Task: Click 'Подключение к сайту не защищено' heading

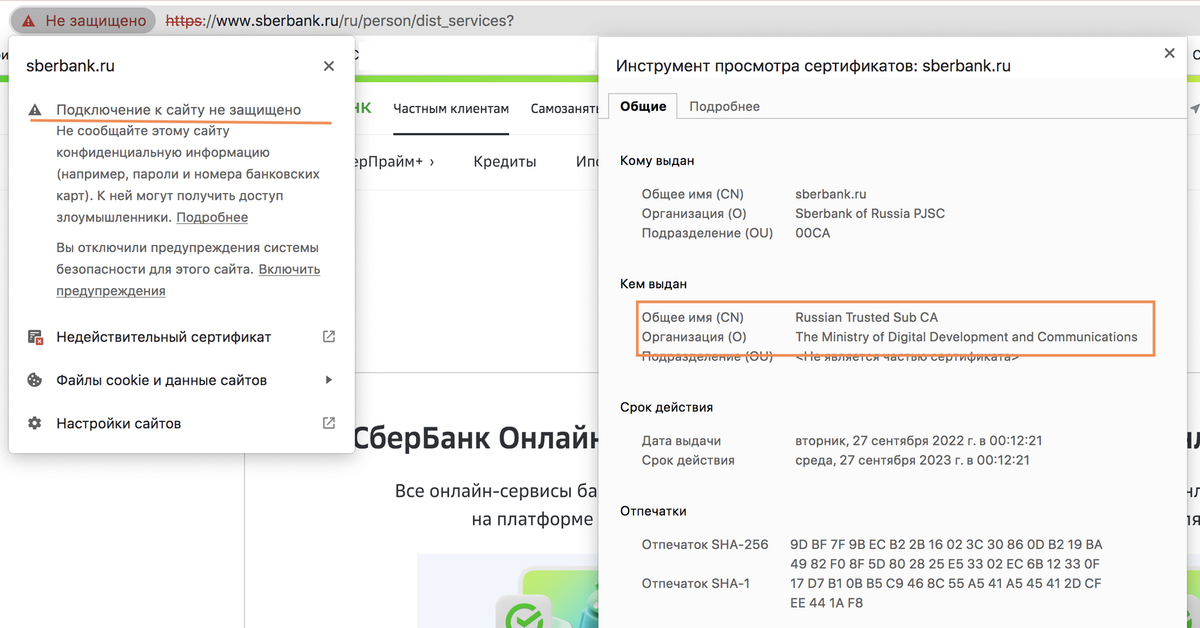Action: (178, 110)
